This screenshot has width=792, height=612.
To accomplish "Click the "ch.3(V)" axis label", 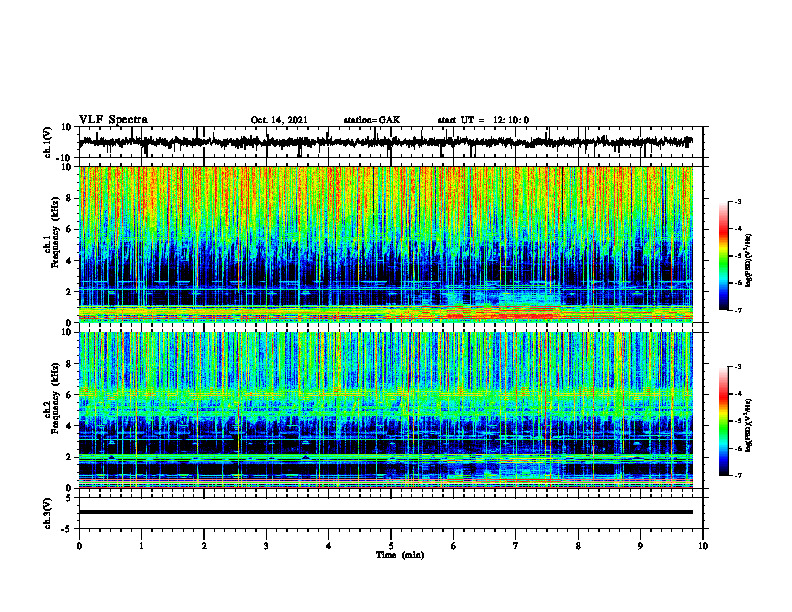I will coord(48,513).
